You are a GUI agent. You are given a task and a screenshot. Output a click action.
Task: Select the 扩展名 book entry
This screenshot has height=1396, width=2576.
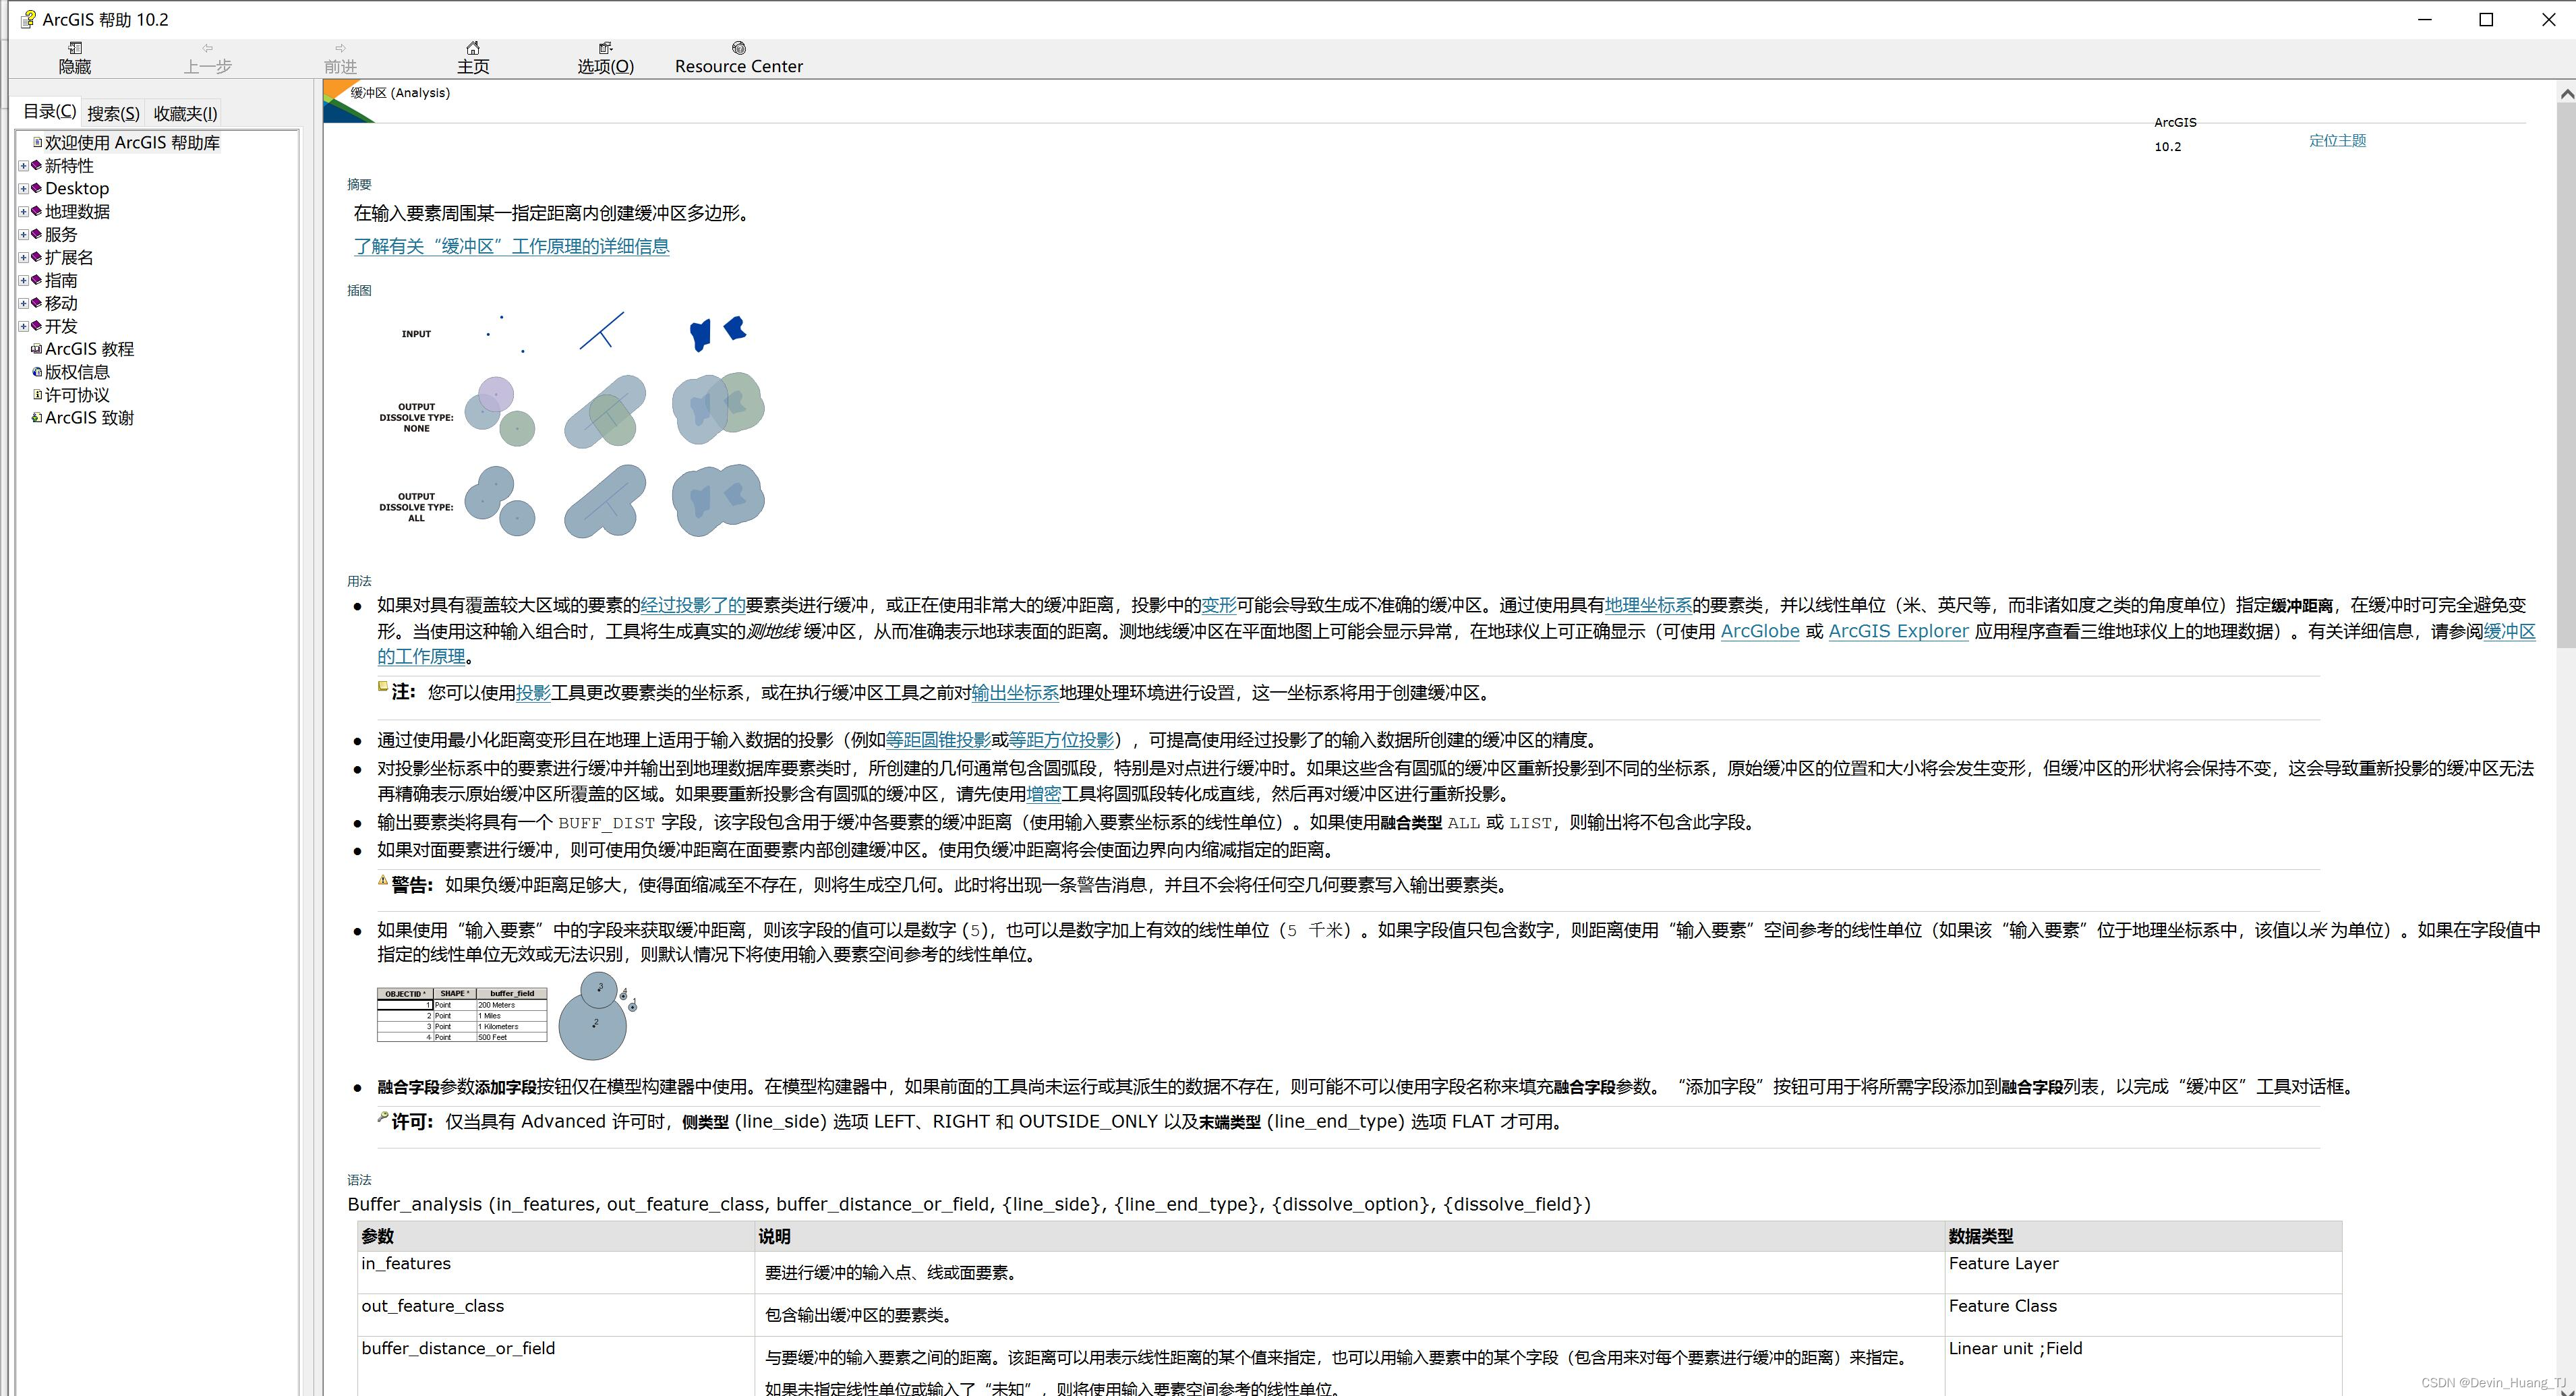click(x=69, y=258)
